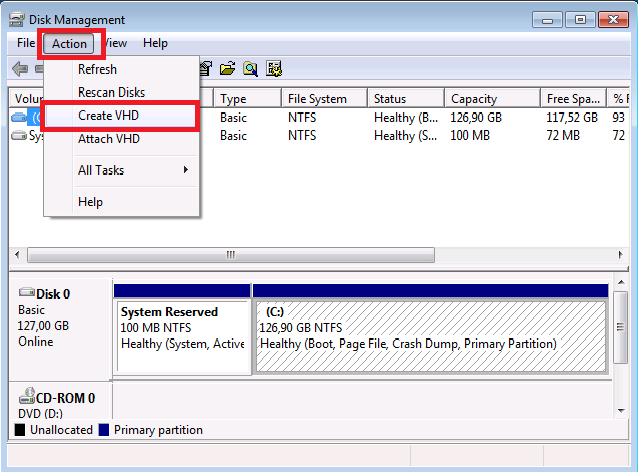Select the (C:) partition block
The height and width of the screenshot is (473, 638).
tap(431, 335)
